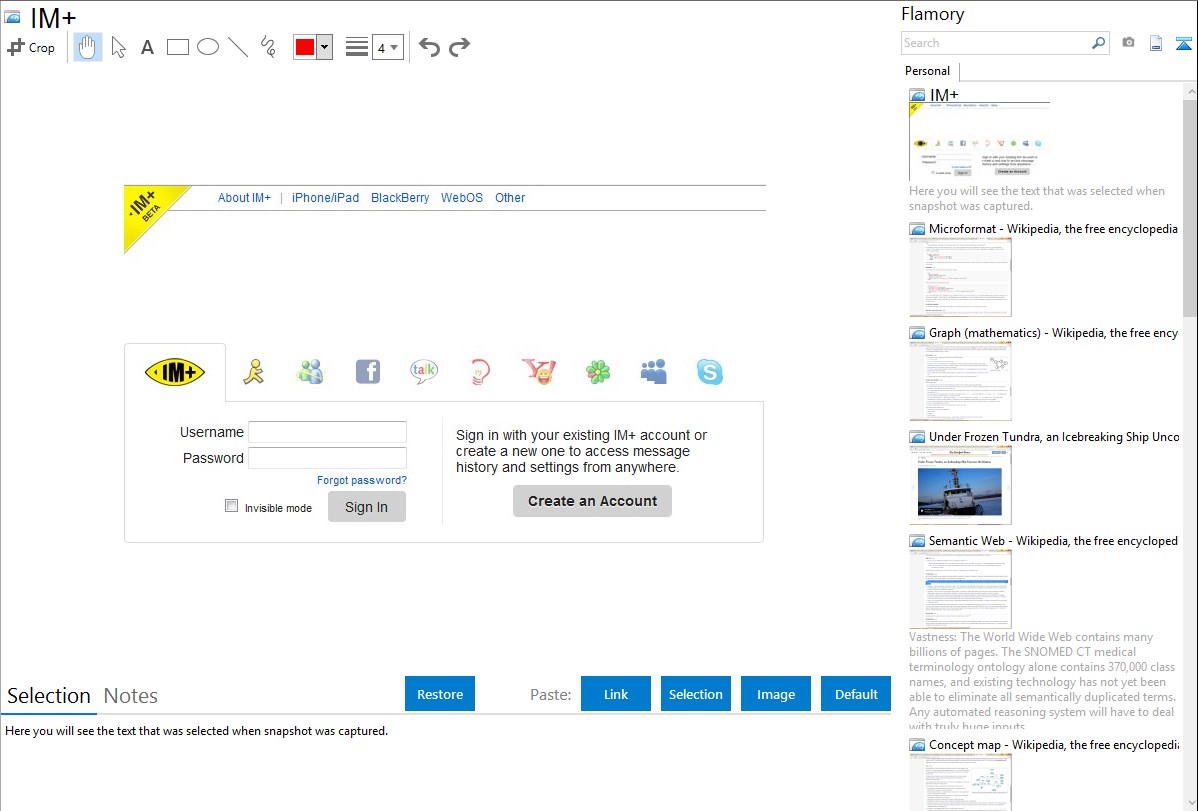Open the BlackBerry link
1198x811 pixels.
coord(400,198)
